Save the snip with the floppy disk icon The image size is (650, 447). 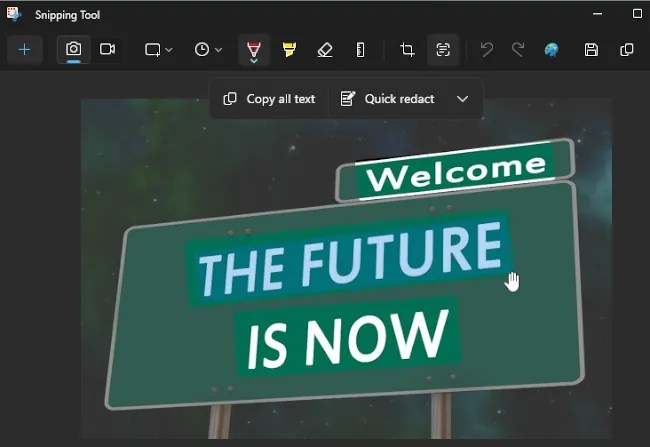(591, 50)
